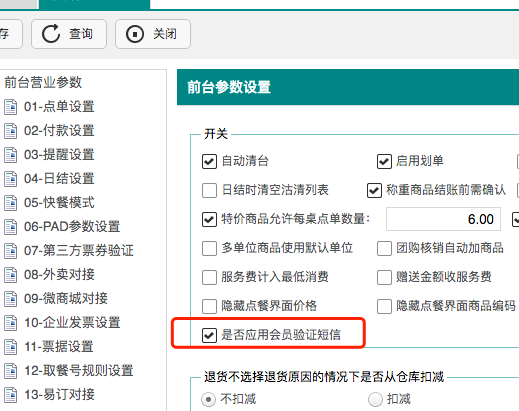
Task: Click document icon beside 06-PAD参数设置
Action: tap(11, 227)
